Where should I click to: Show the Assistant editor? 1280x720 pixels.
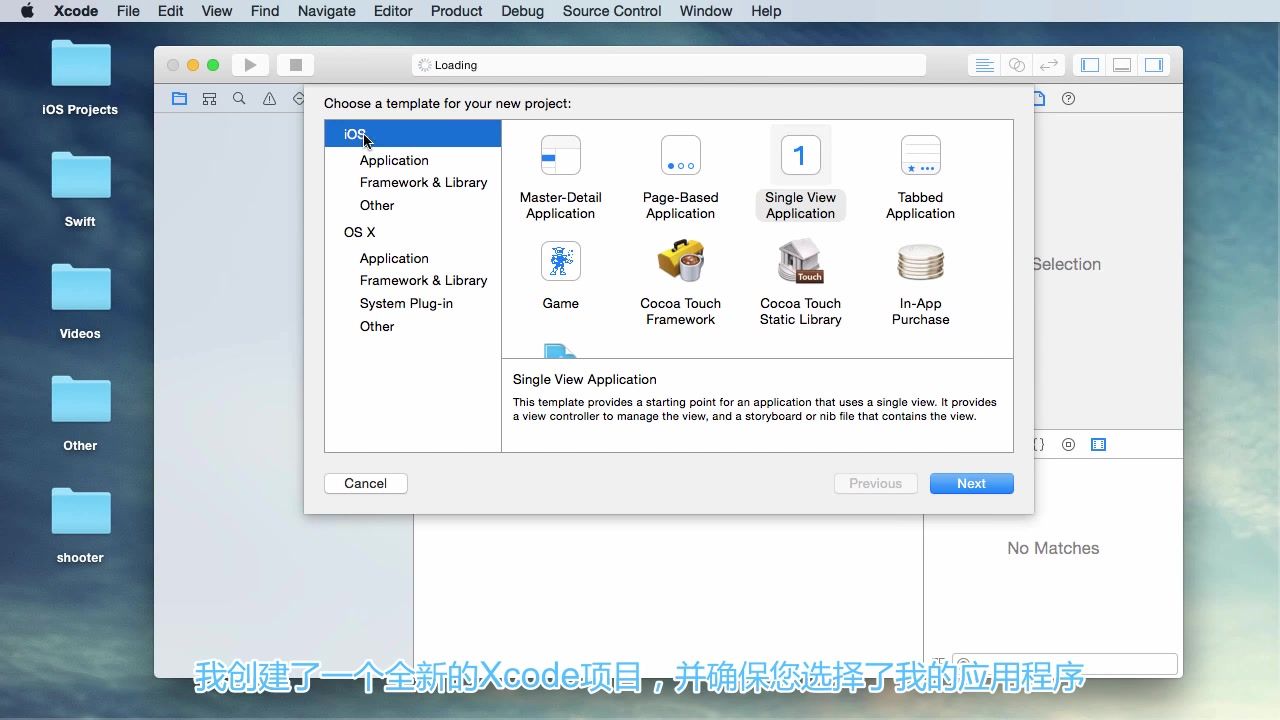tap(1017, 65)
